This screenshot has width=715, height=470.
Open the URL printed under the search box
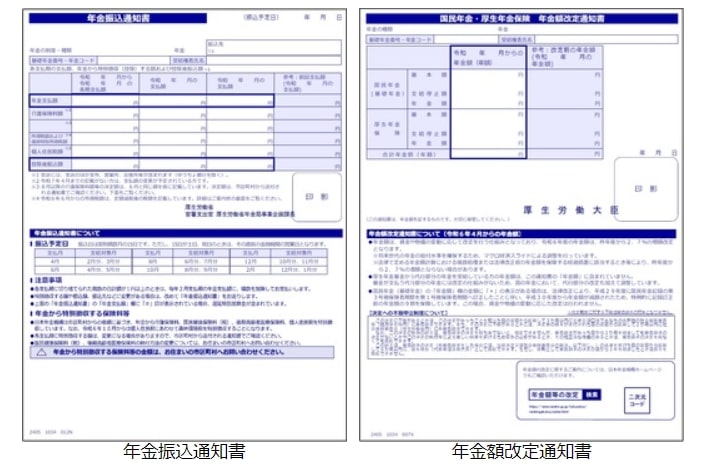click(x=558, y=409)
